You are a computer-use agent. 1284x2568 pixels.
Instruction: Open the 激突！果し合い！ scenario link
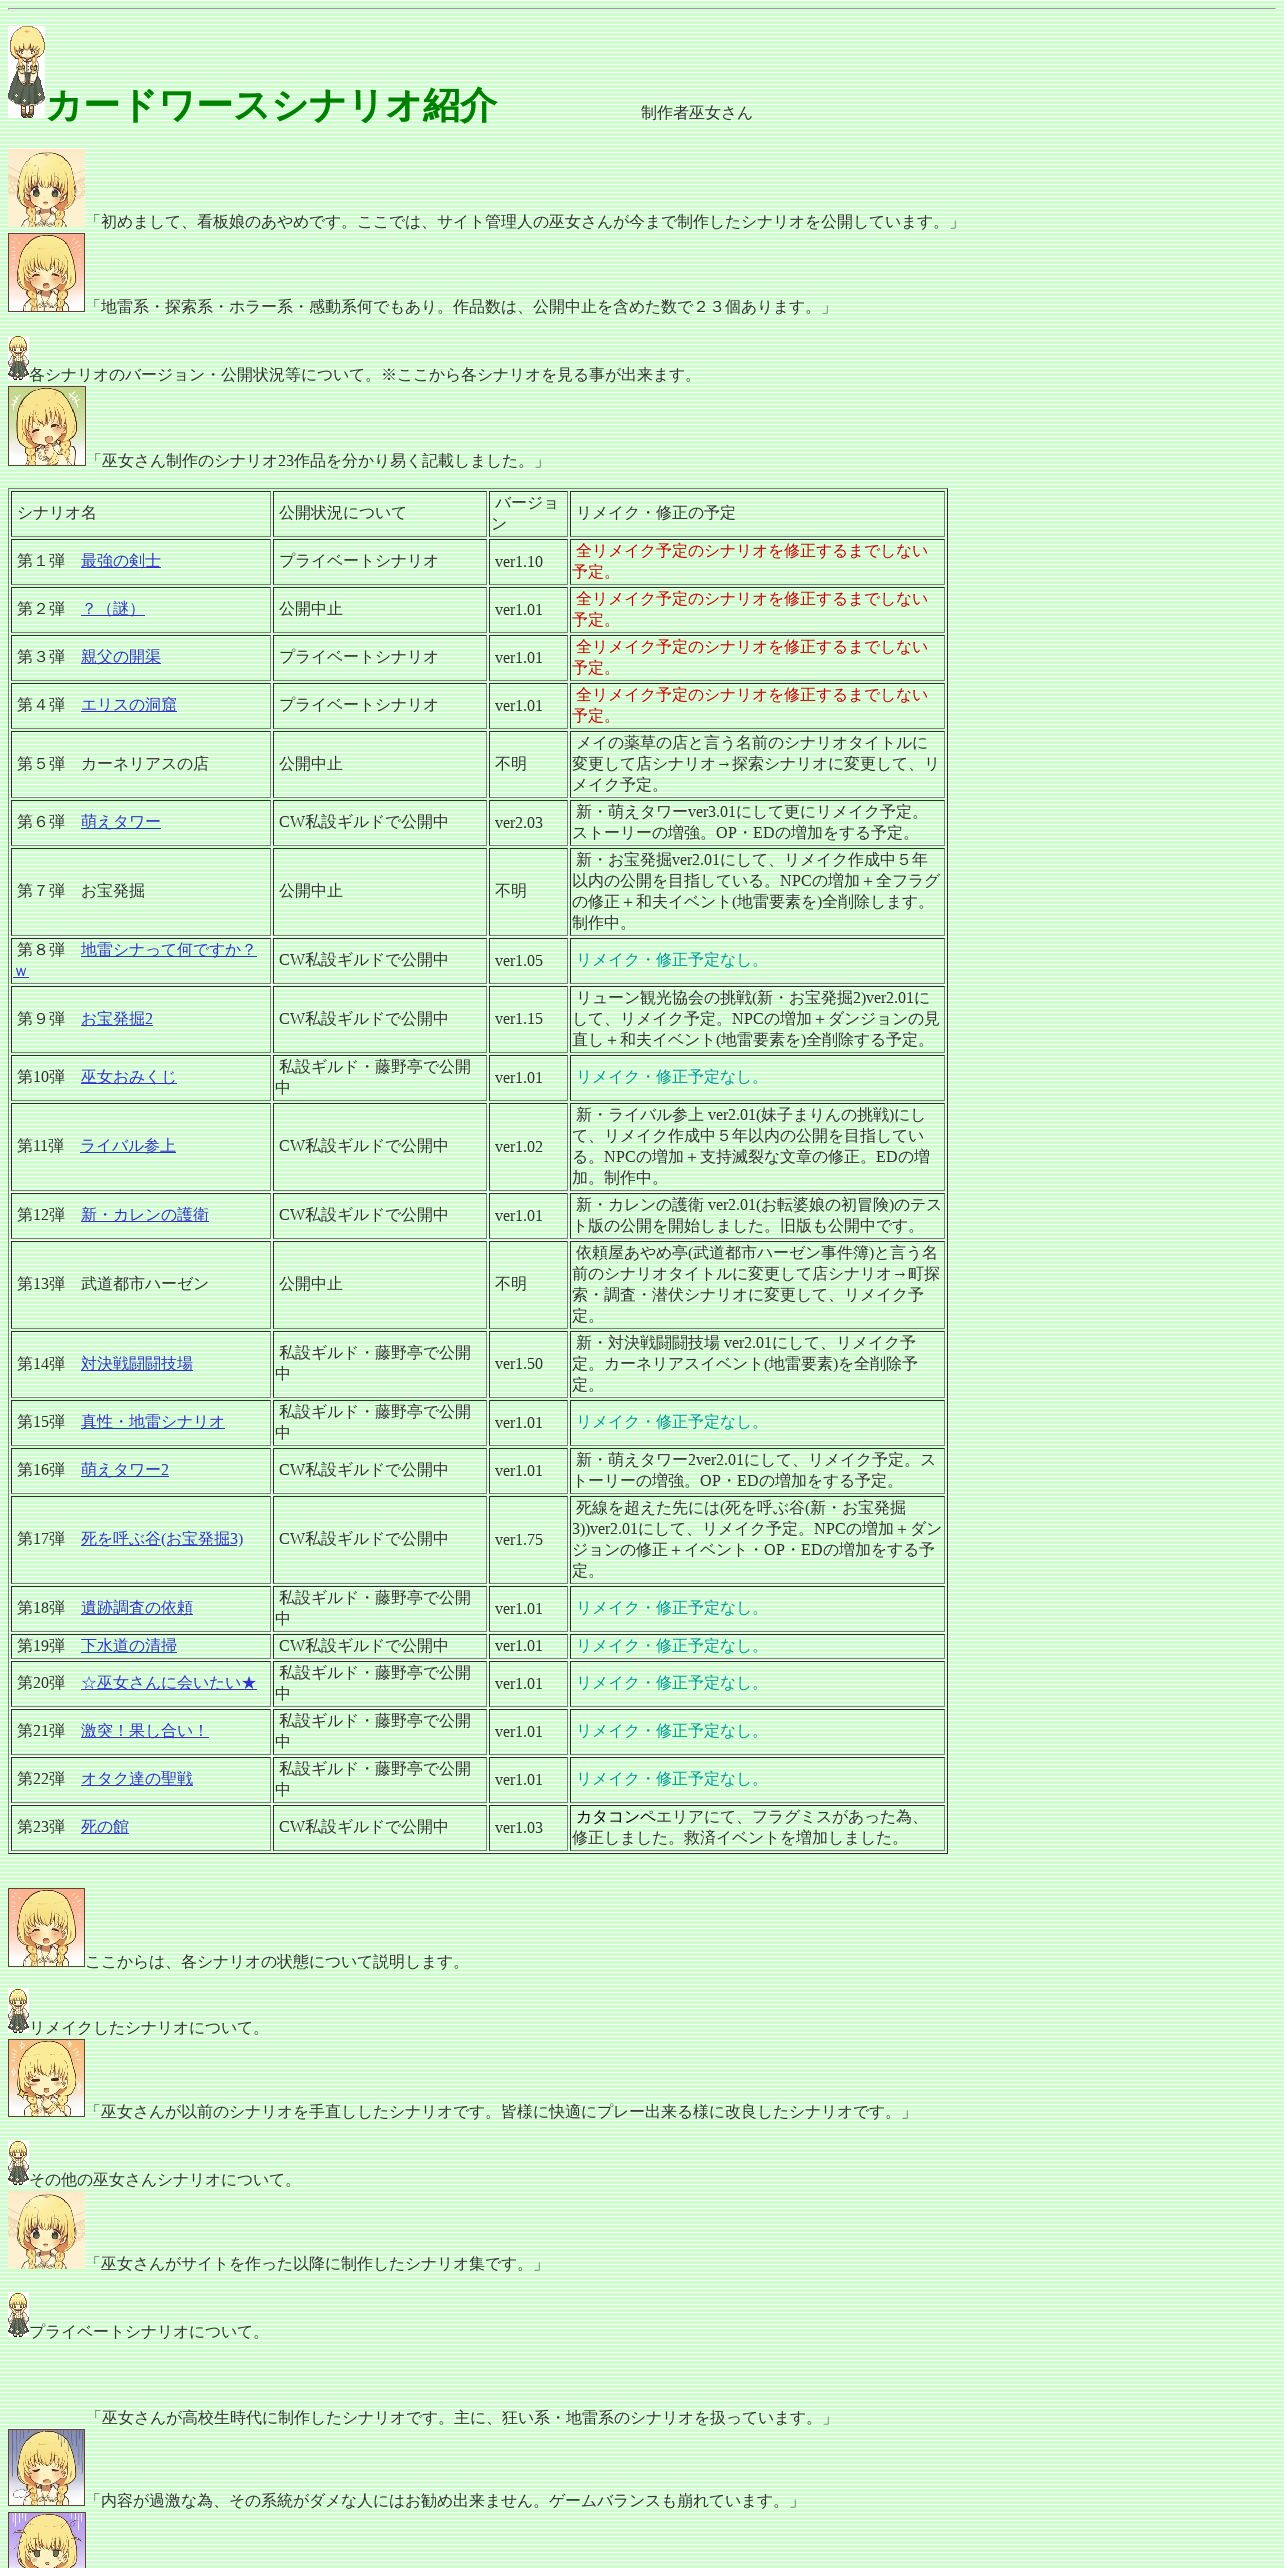pos(144,1731)
